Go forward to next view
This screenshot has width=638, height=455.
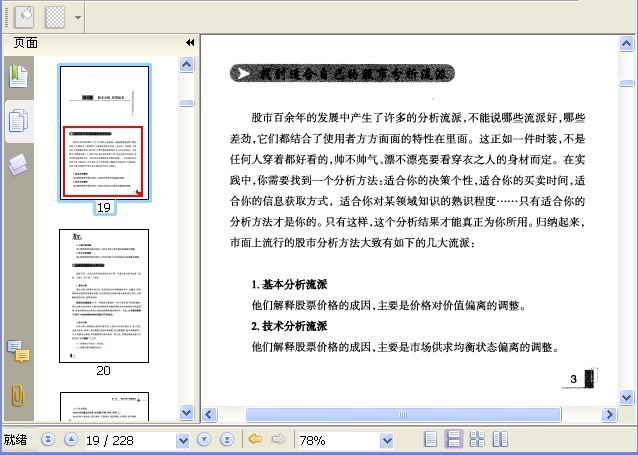[279, 439]
